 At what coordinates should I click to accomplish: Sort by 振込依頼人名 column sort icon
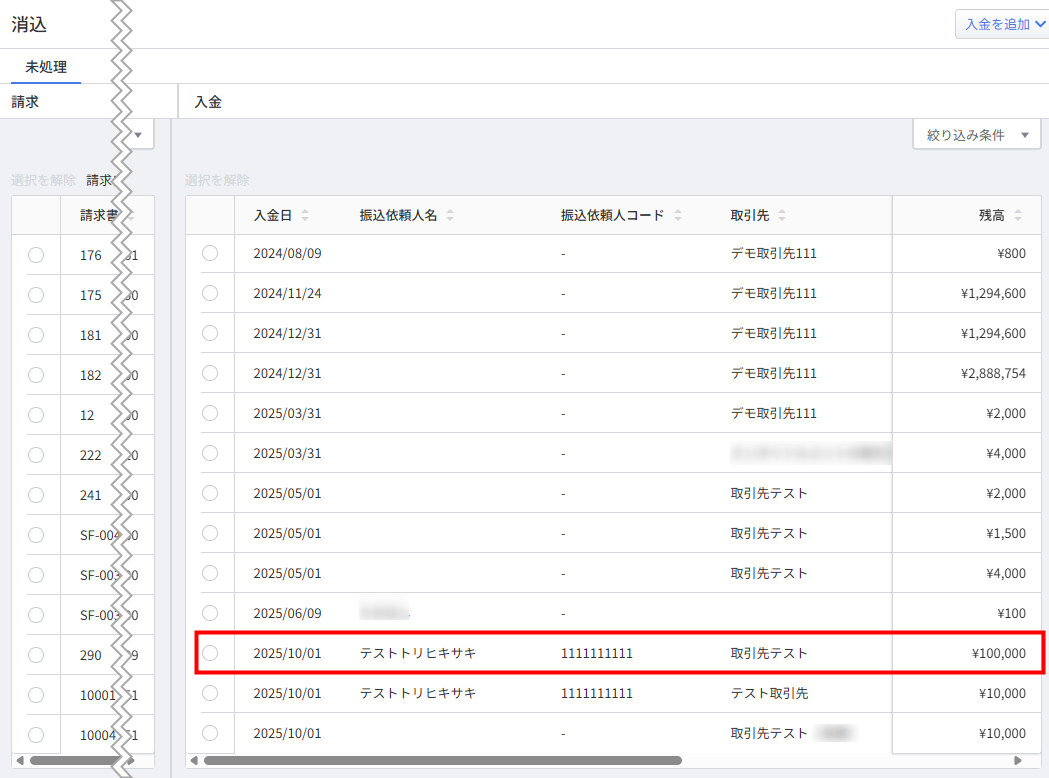tap(450, 215)
